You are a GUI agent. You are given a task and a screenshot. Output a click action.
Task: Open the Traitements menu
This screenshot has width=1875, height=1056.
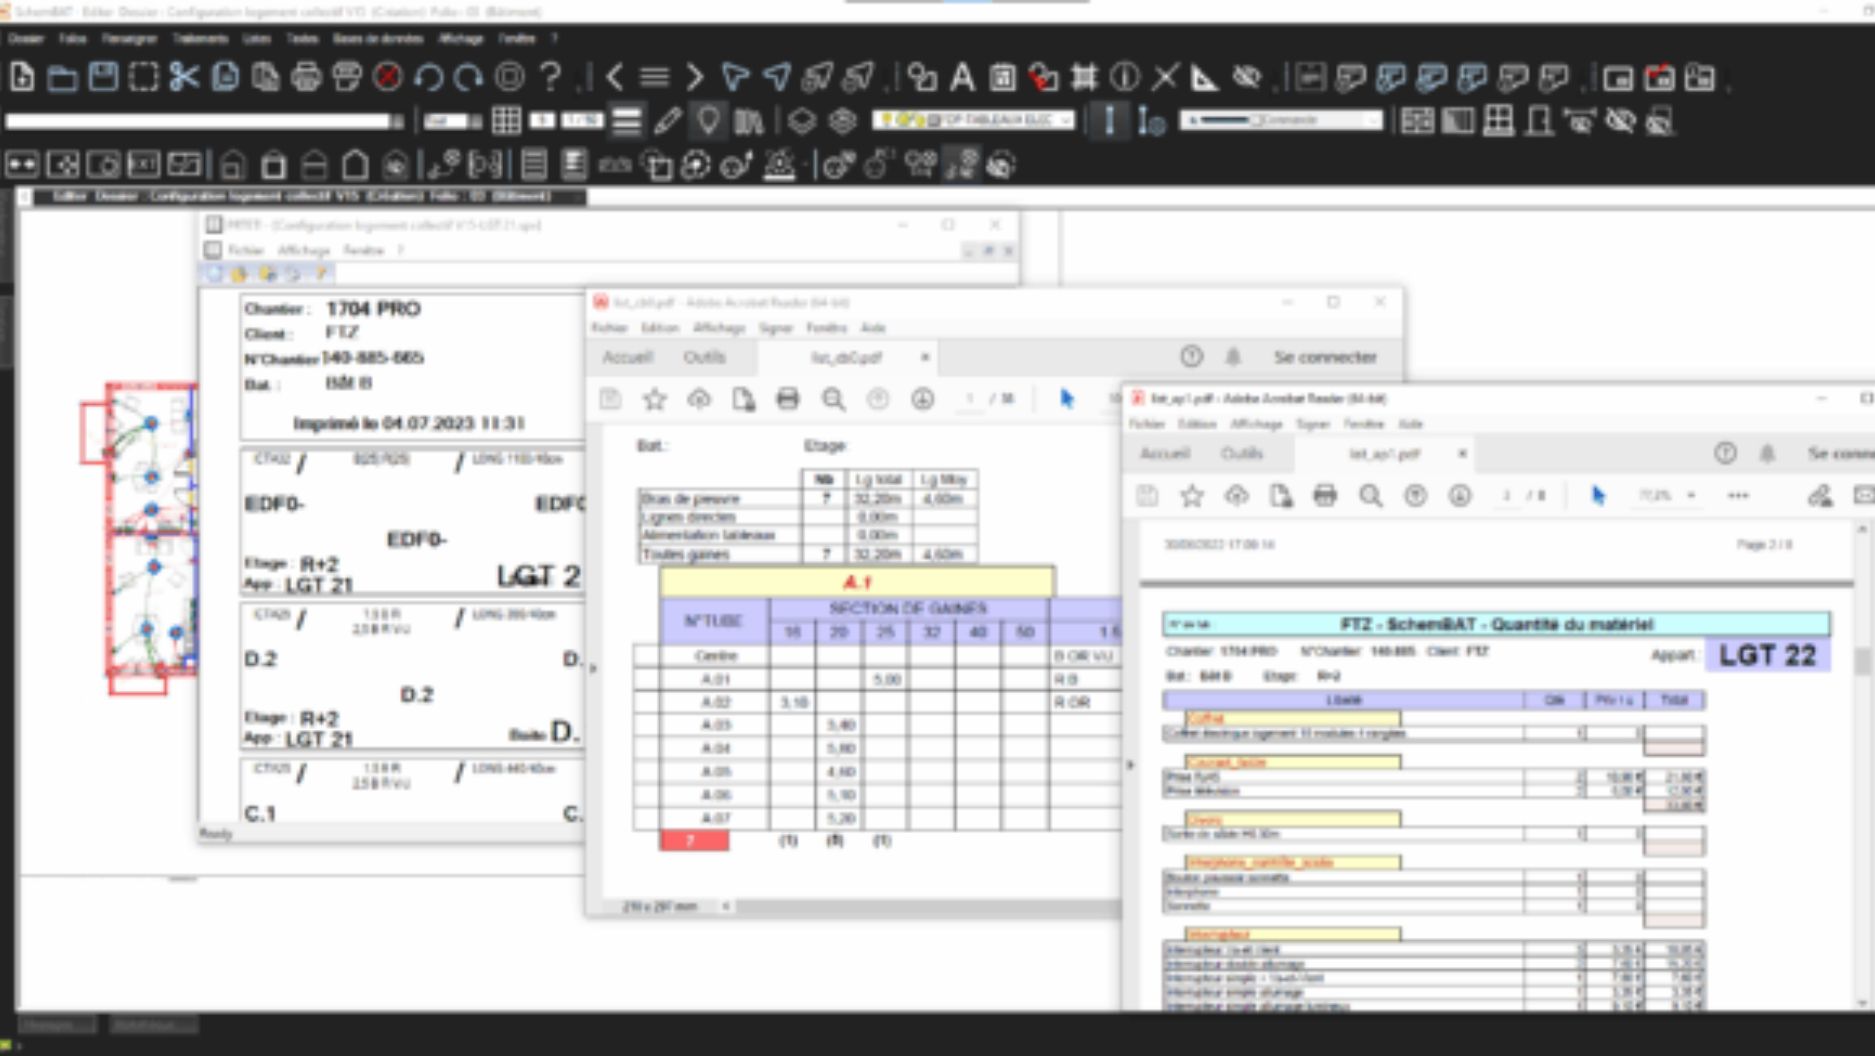click(x=200, y=39)
